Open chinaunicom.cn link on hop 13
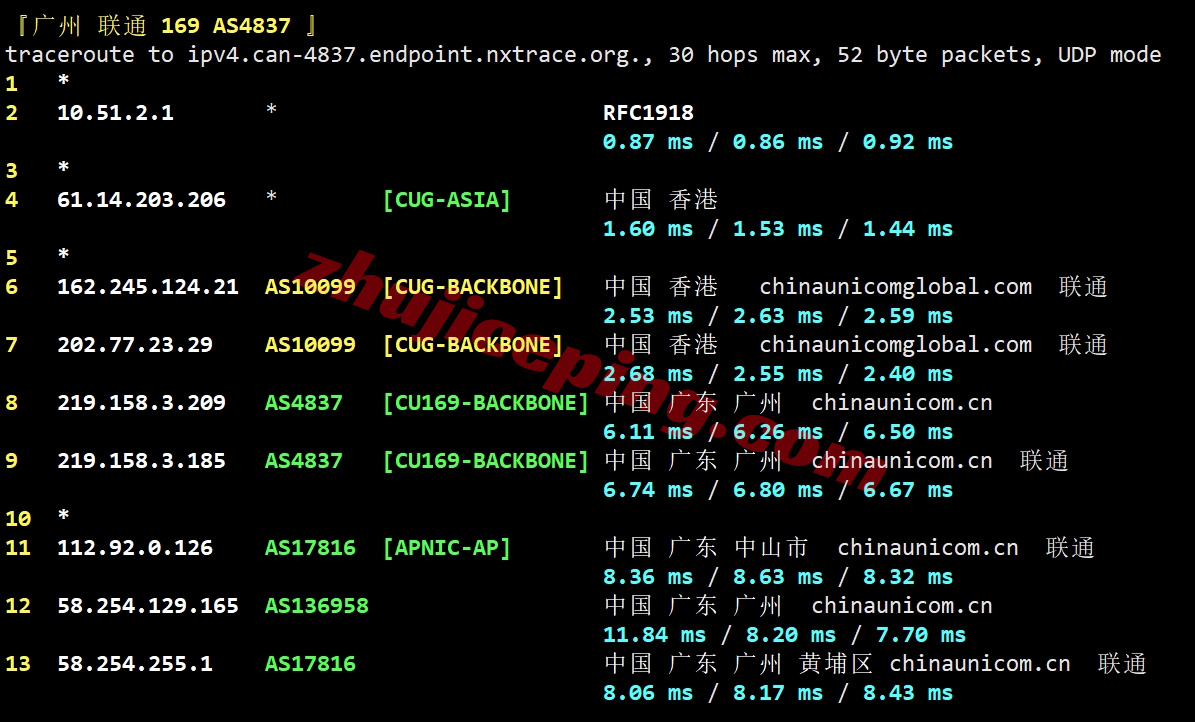The height and width of the screenshot is (722, 1195). (979, 664)
